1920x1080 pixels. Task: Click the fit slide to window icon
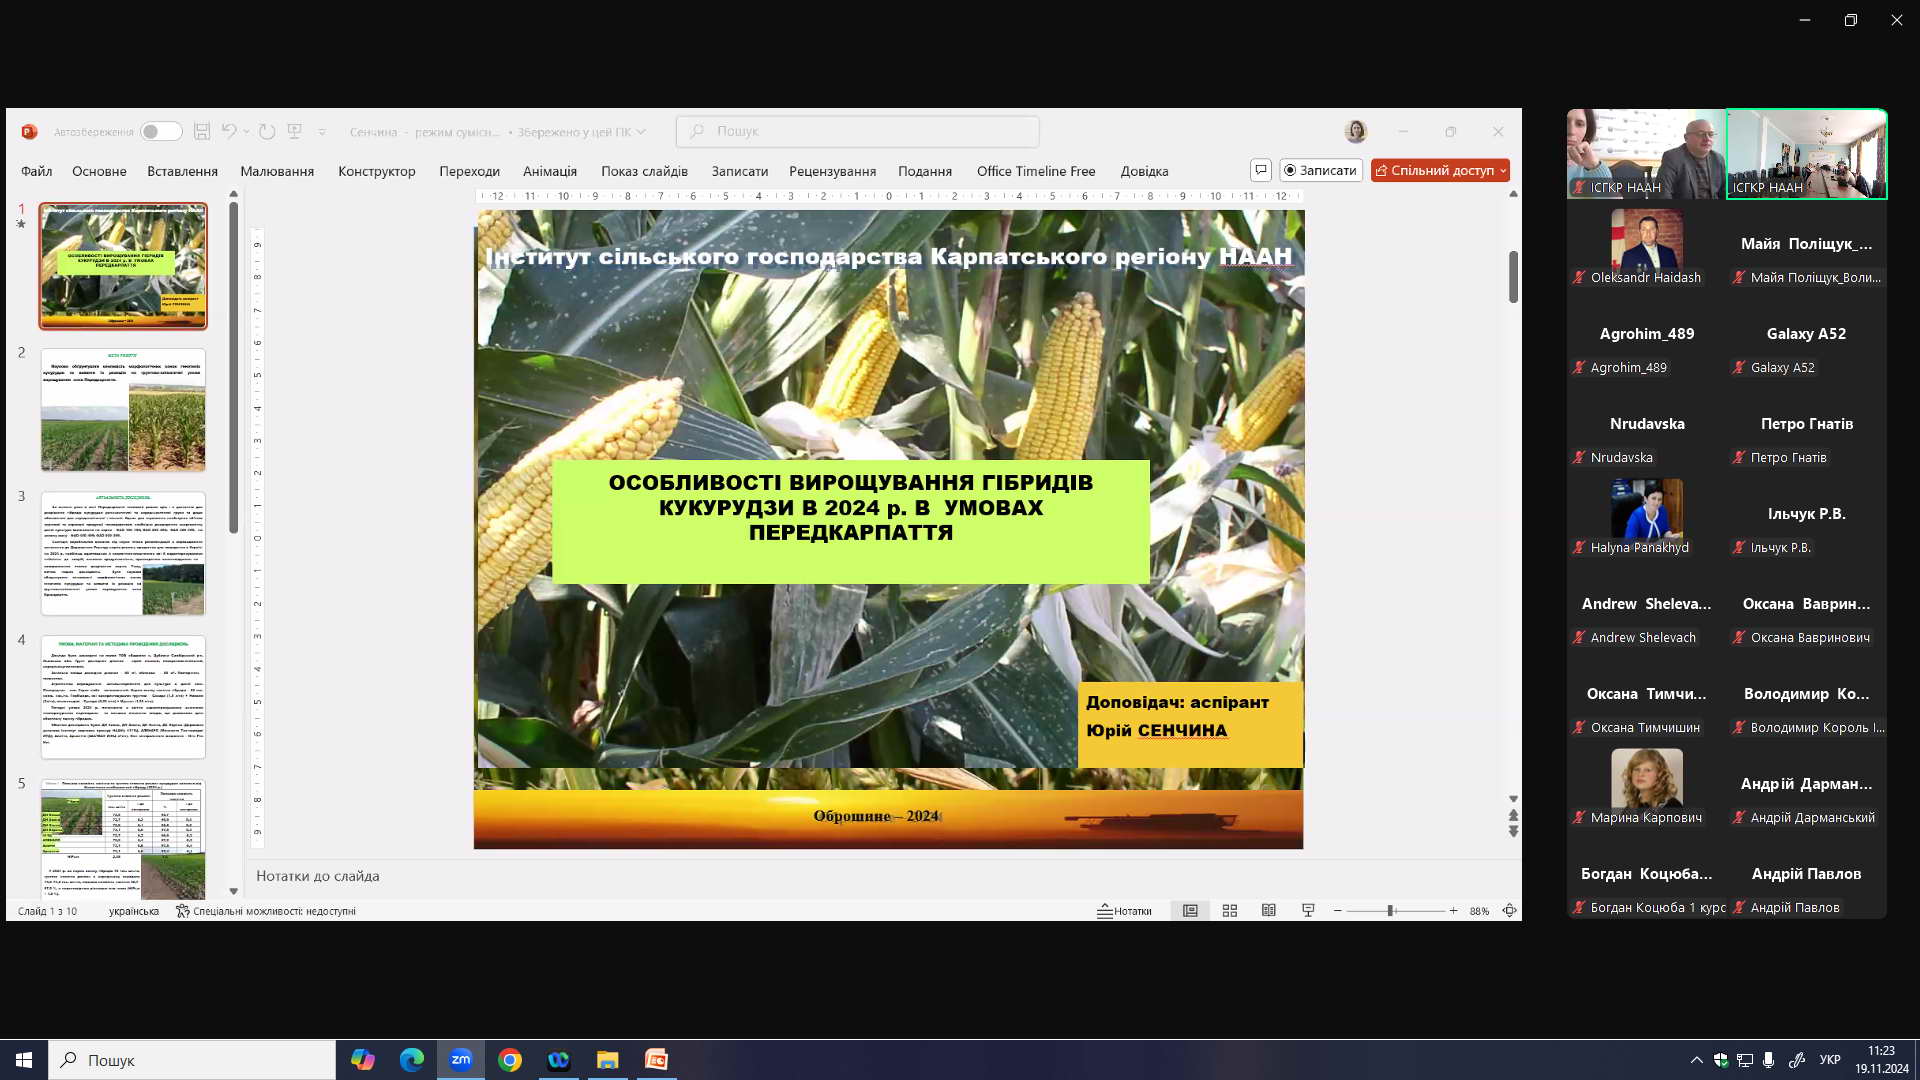point(1509,911)
